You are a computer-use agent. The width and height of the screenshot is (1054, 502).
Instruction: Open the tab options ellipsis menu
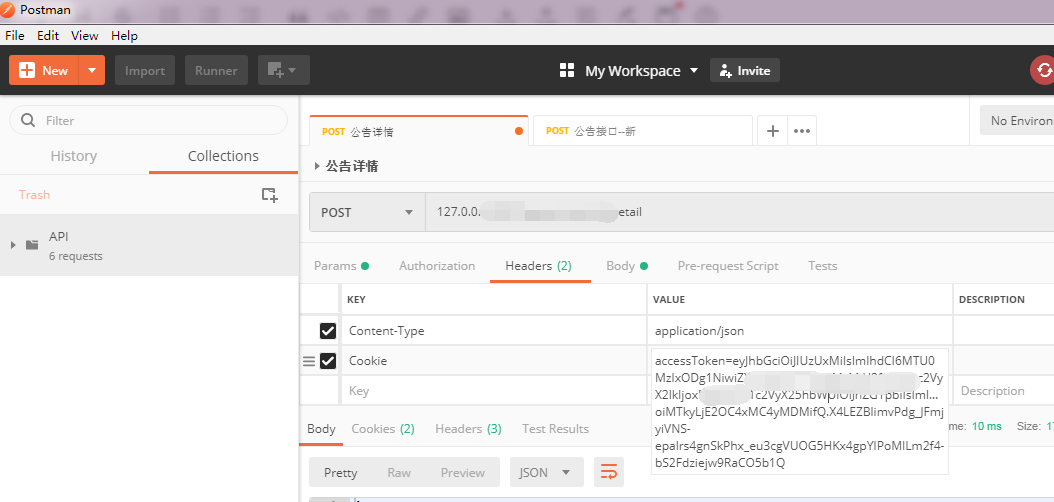tap(801, 131)
